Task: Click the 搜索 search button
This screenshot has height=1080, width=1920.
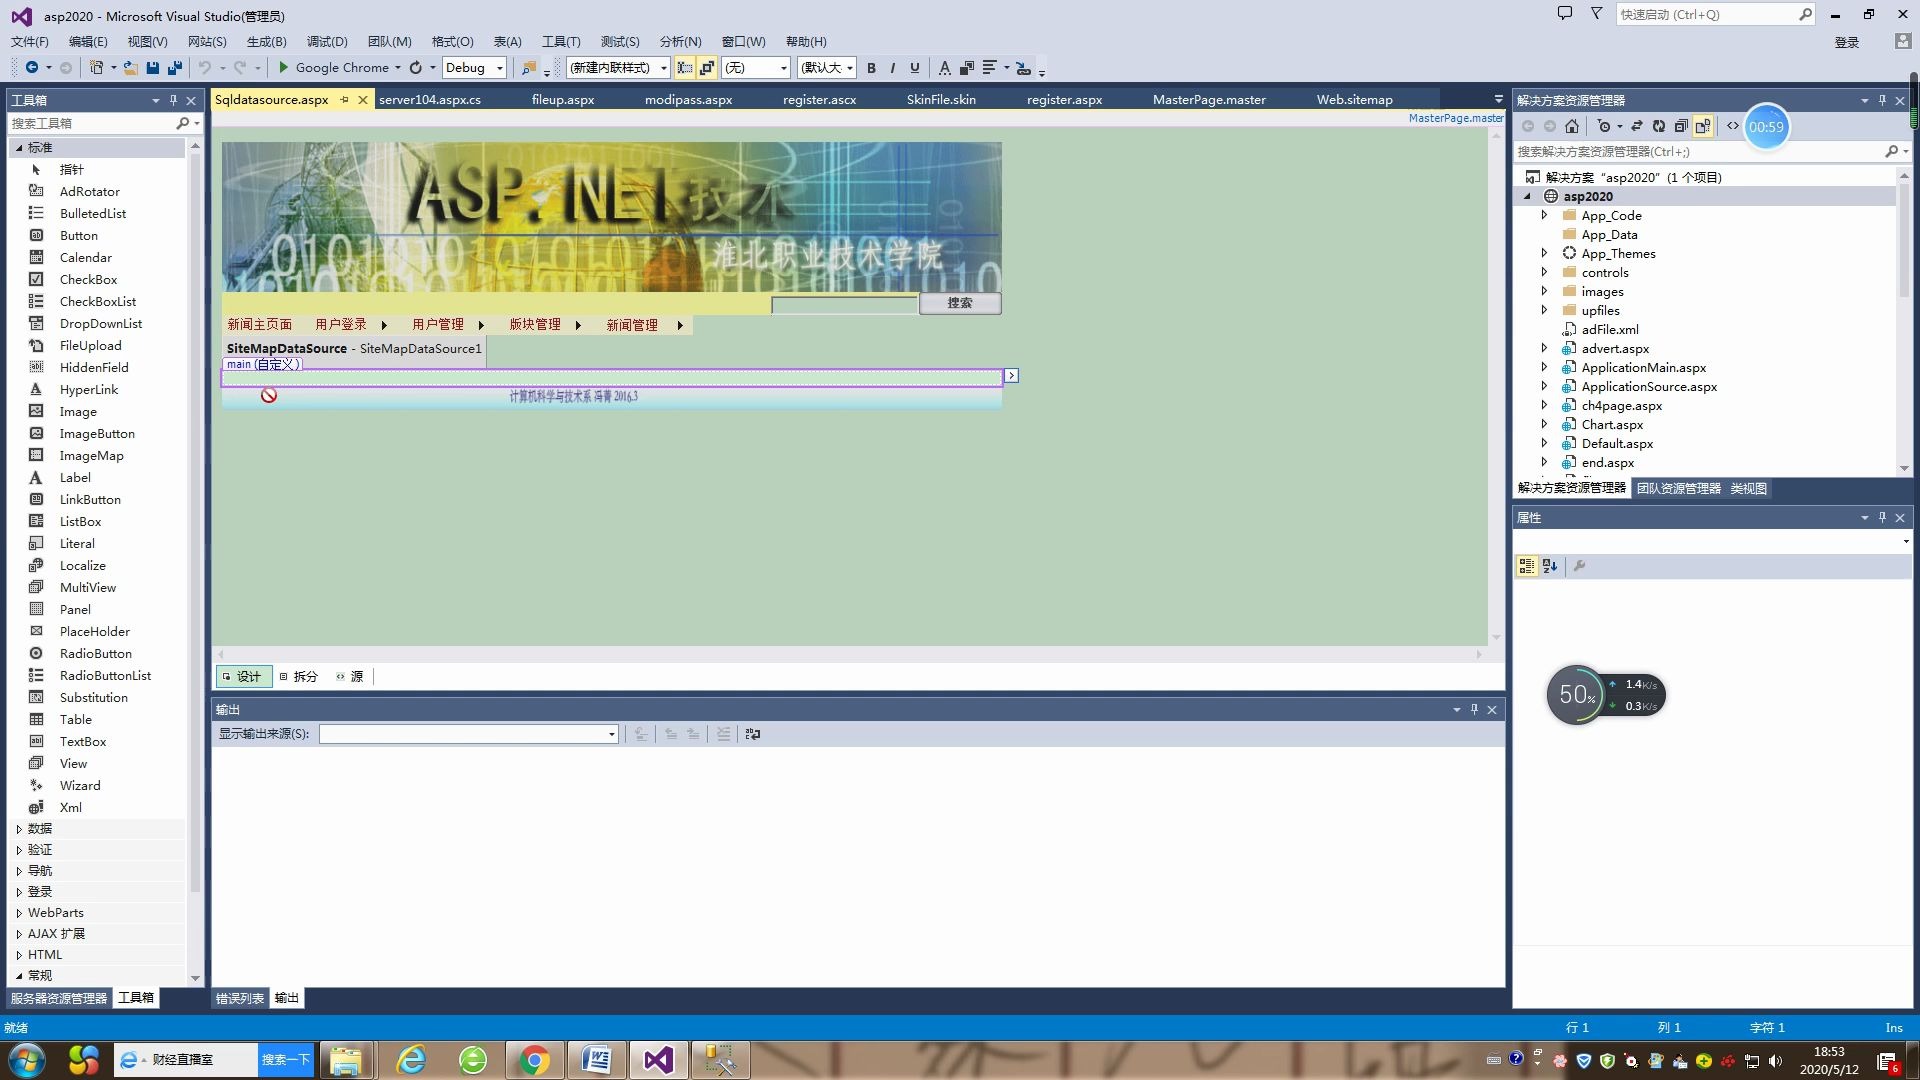Action: [959, 302]
